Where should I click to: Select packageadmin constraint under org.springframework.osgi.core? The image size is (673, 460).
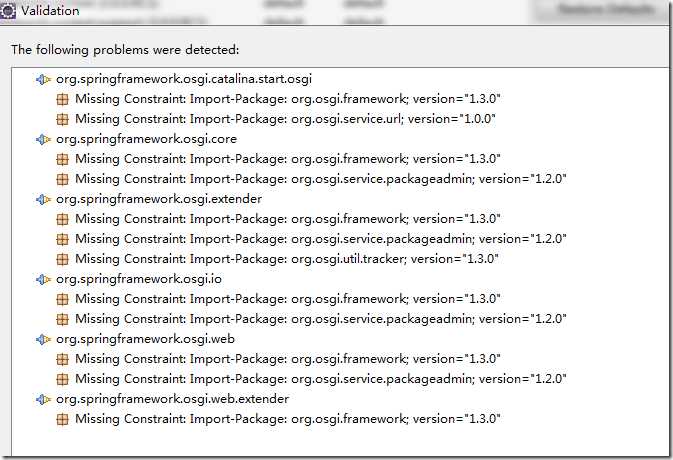coord(320,179)
